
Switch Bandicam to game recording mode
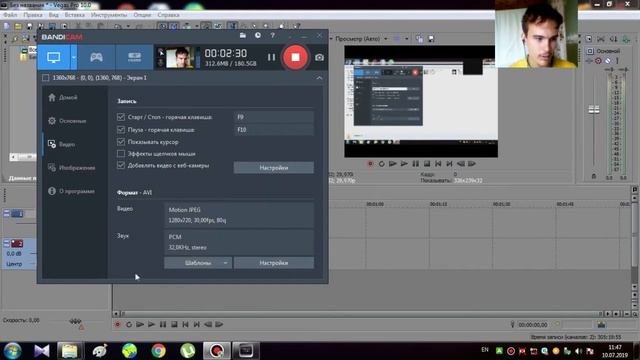pos(96,57)
